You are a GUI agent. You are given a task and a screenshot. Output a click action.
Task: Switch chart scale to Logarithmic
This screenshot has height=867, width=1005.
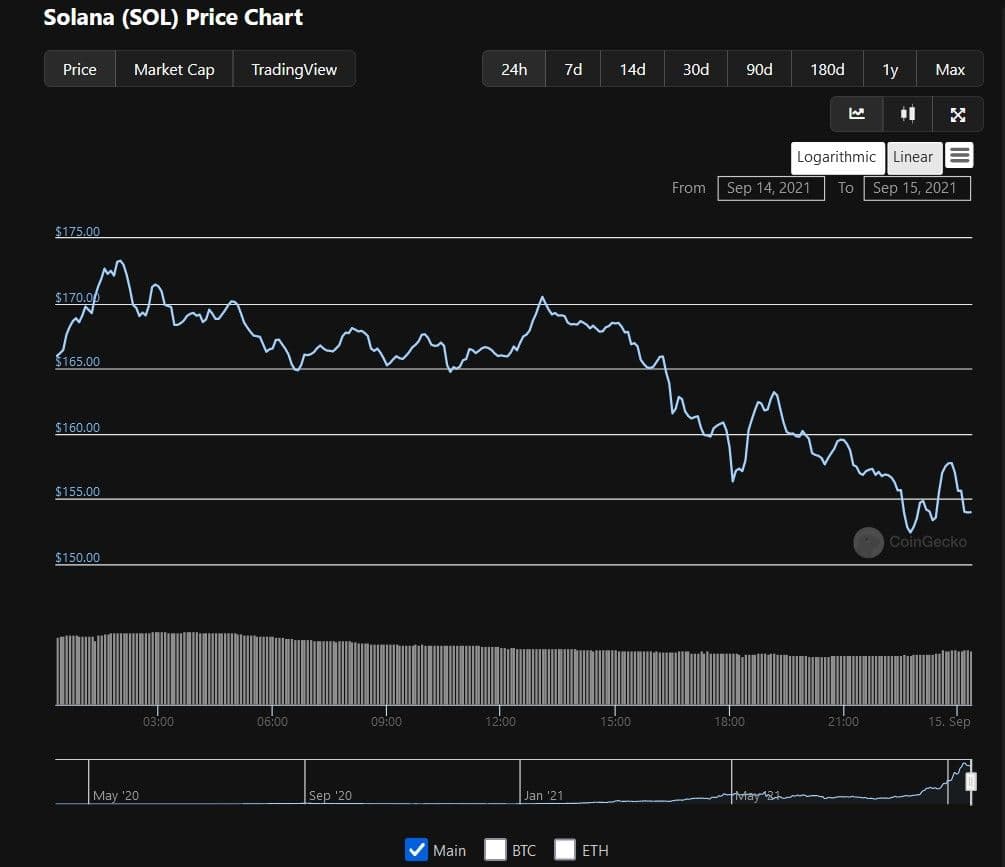(x=836, y=157)
